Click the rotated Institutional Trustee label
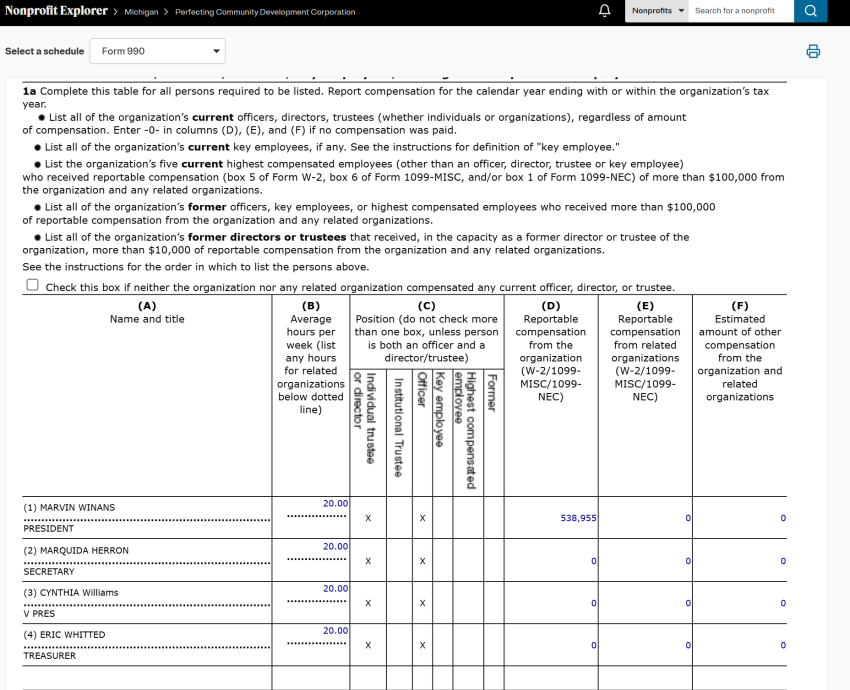850x690 pixels. point(398,428)
